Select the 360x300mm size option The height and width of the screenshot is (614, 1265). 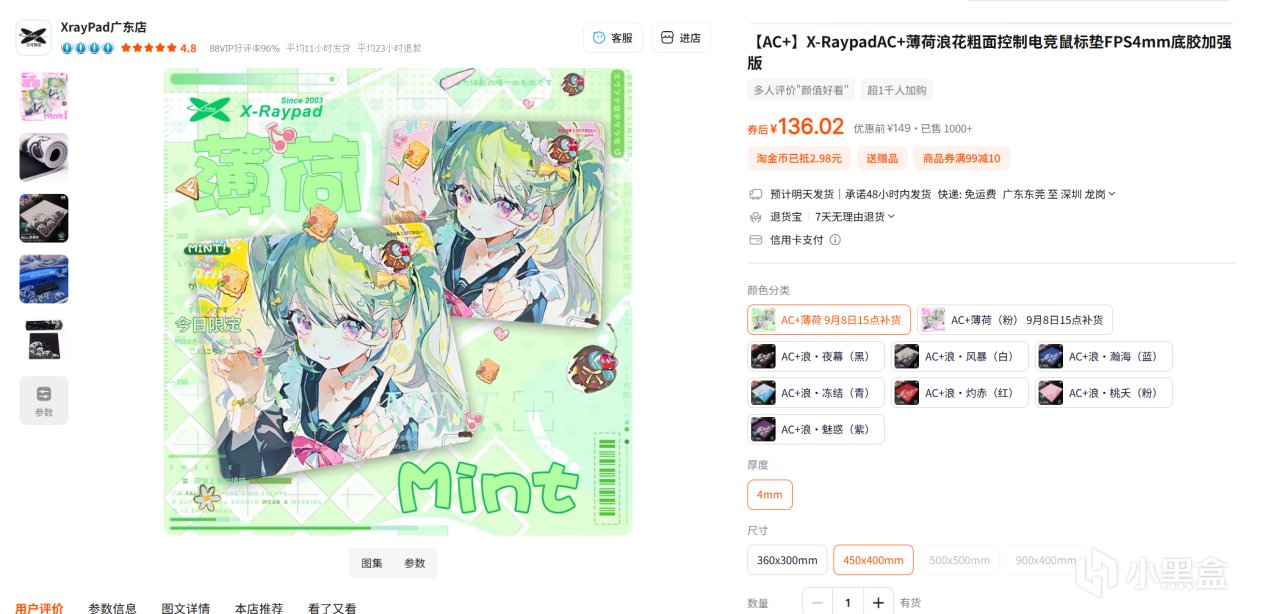787,560
